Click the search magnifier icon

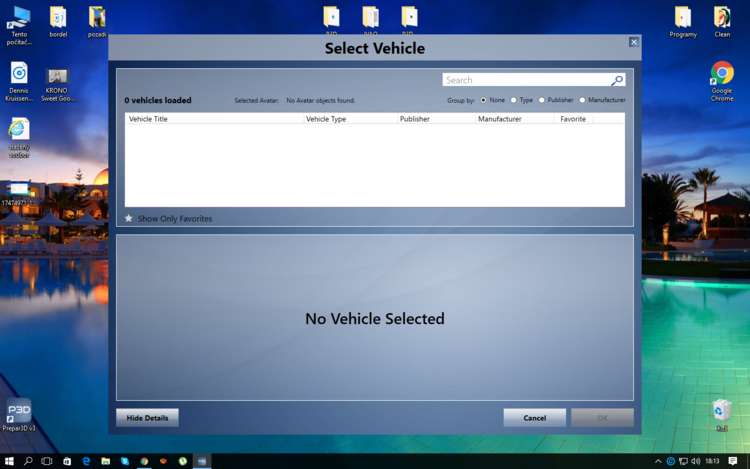[617, 80]
